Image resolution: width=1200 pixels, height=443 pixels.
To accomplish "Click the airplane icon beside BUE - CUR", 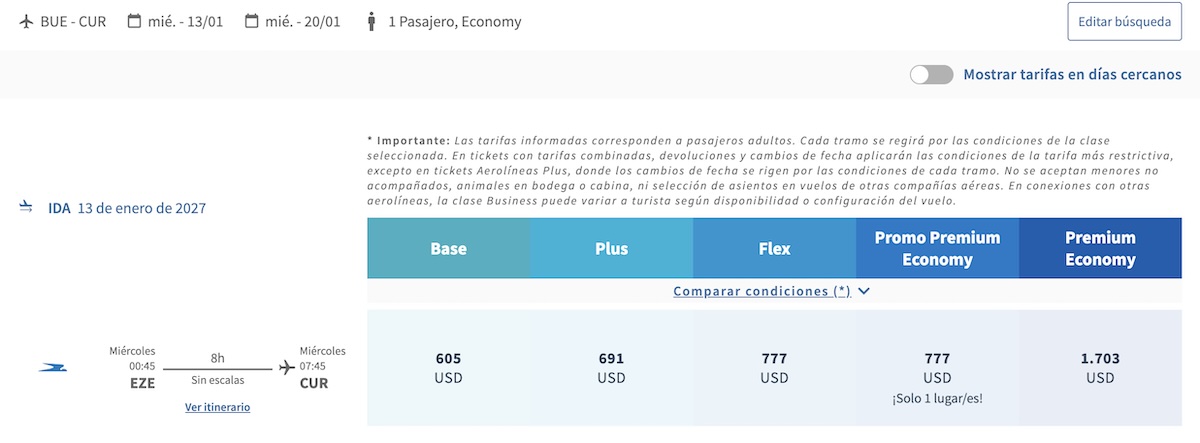I will 27,21.
